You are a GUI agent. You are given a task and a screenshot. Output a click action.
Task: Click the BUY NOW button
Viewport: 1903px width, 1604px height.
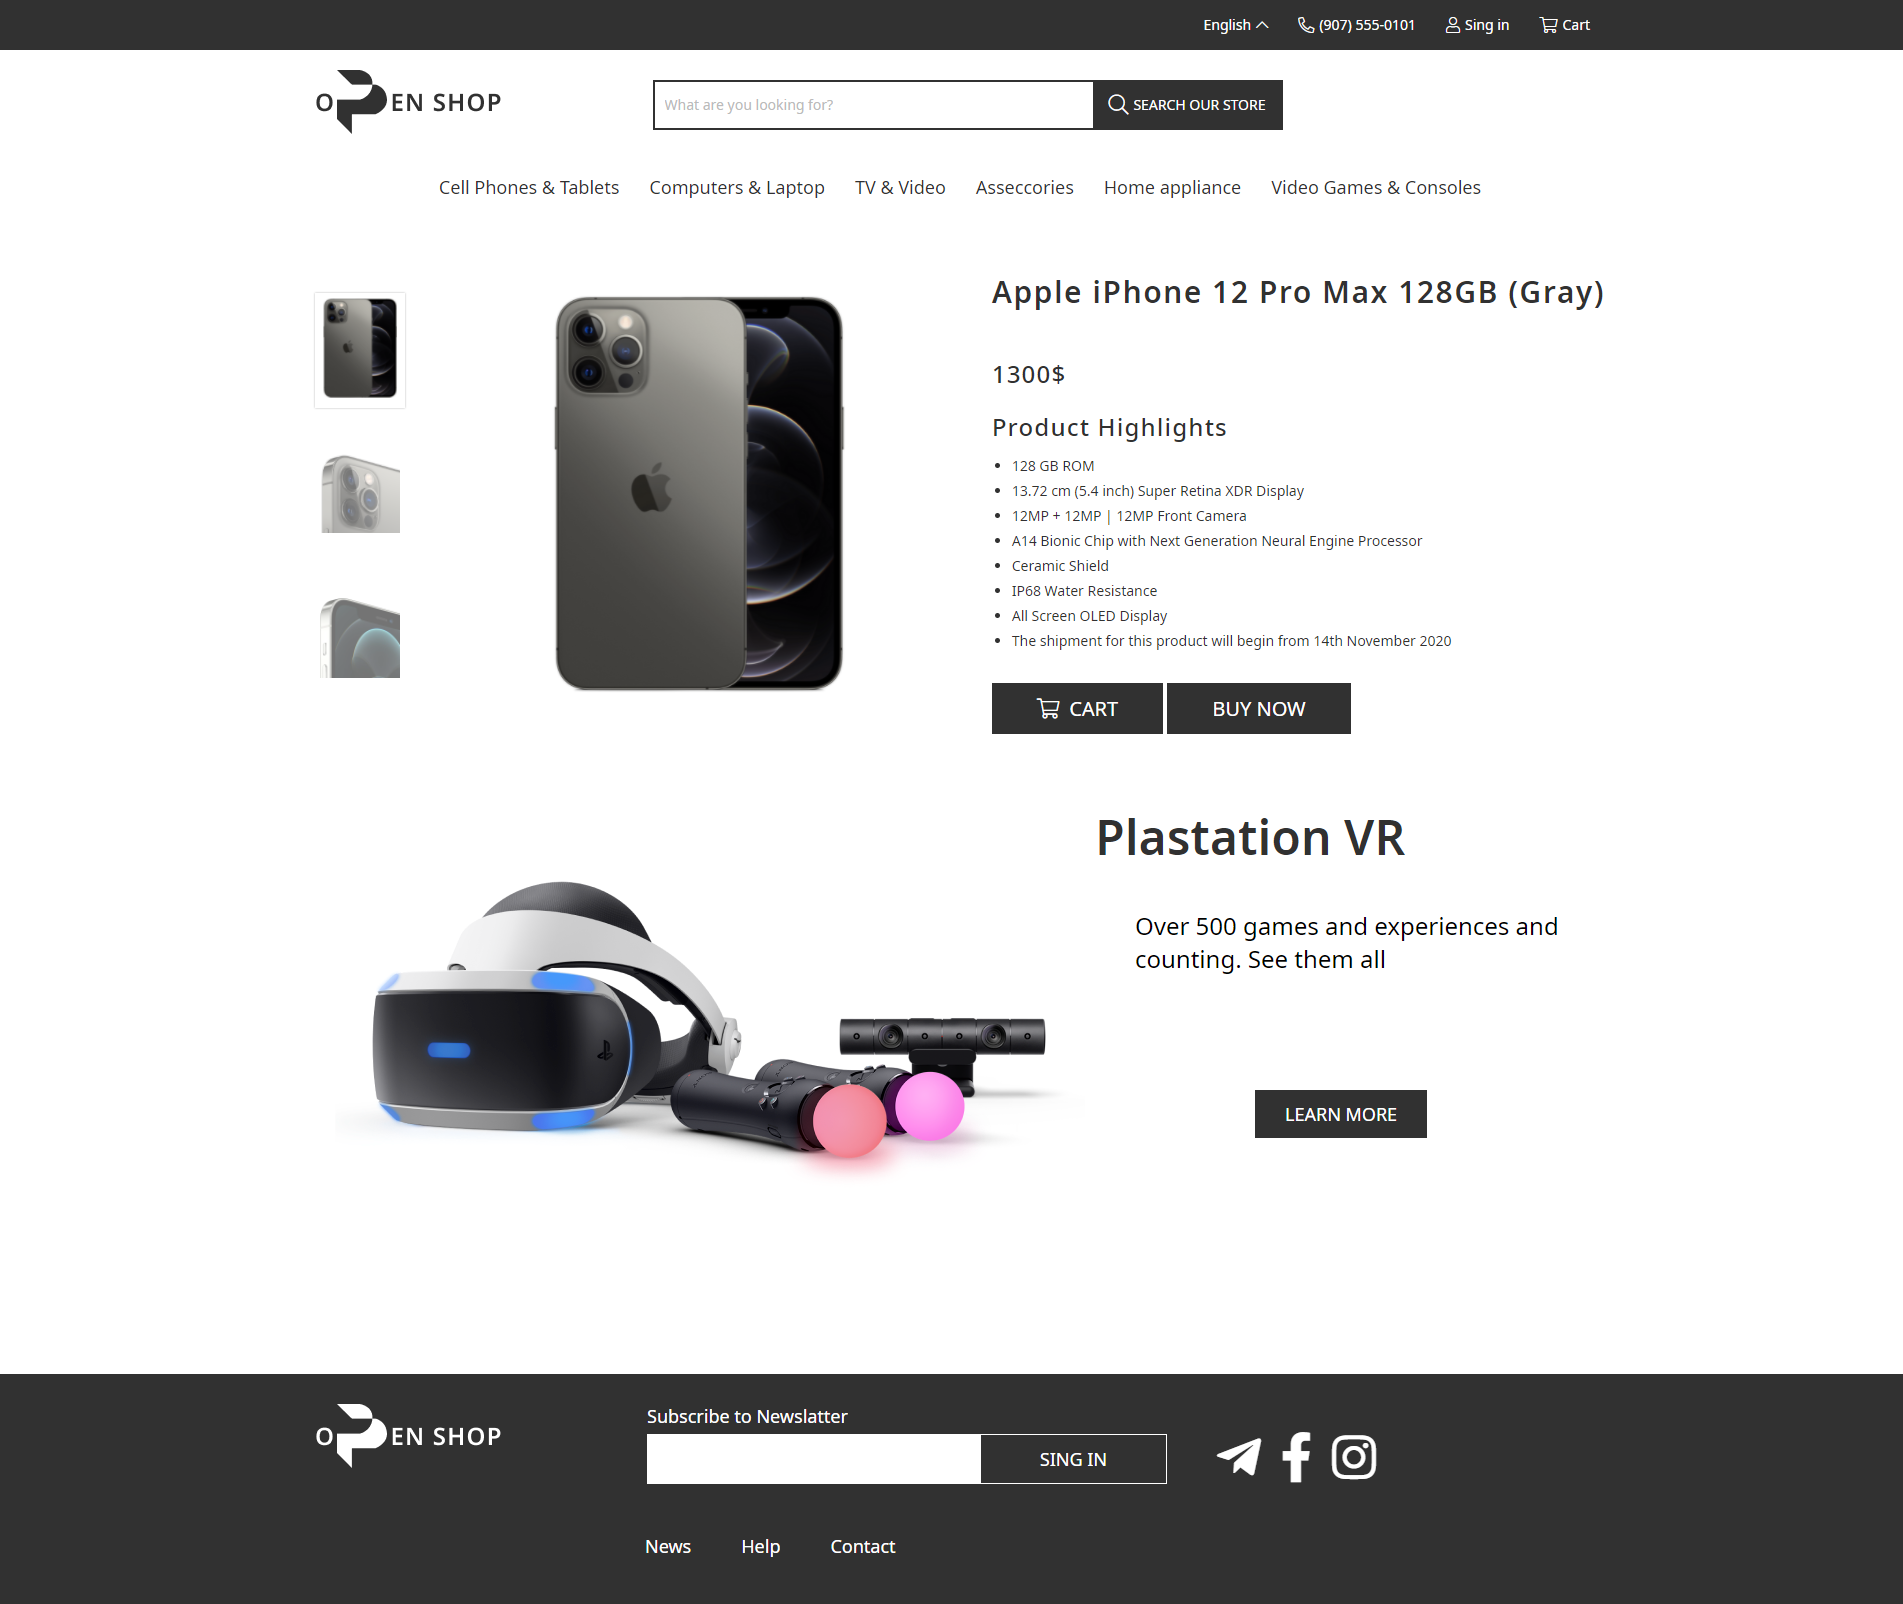(1259, 709)
